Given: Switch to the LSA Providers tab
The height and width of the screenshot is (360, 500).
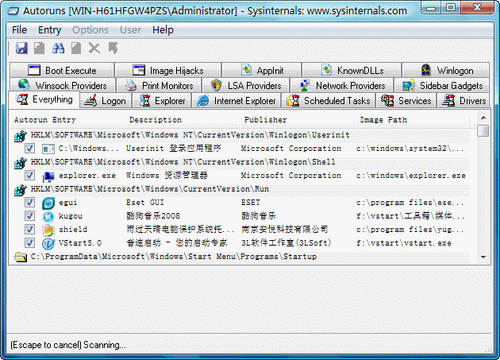Looking at the screenshot, I should 246,85.
